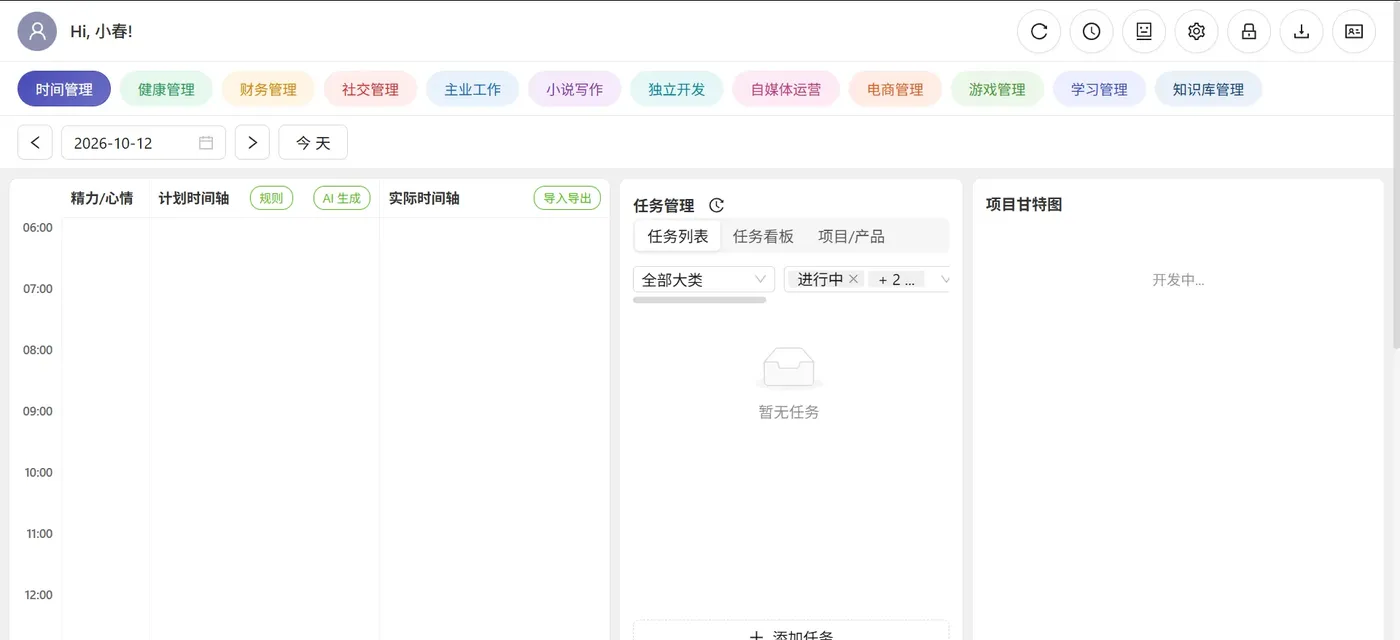Open the 自媒体运营 module
Screen dimensions: 1400x640
pyautogui.click(x=786, y=89)
